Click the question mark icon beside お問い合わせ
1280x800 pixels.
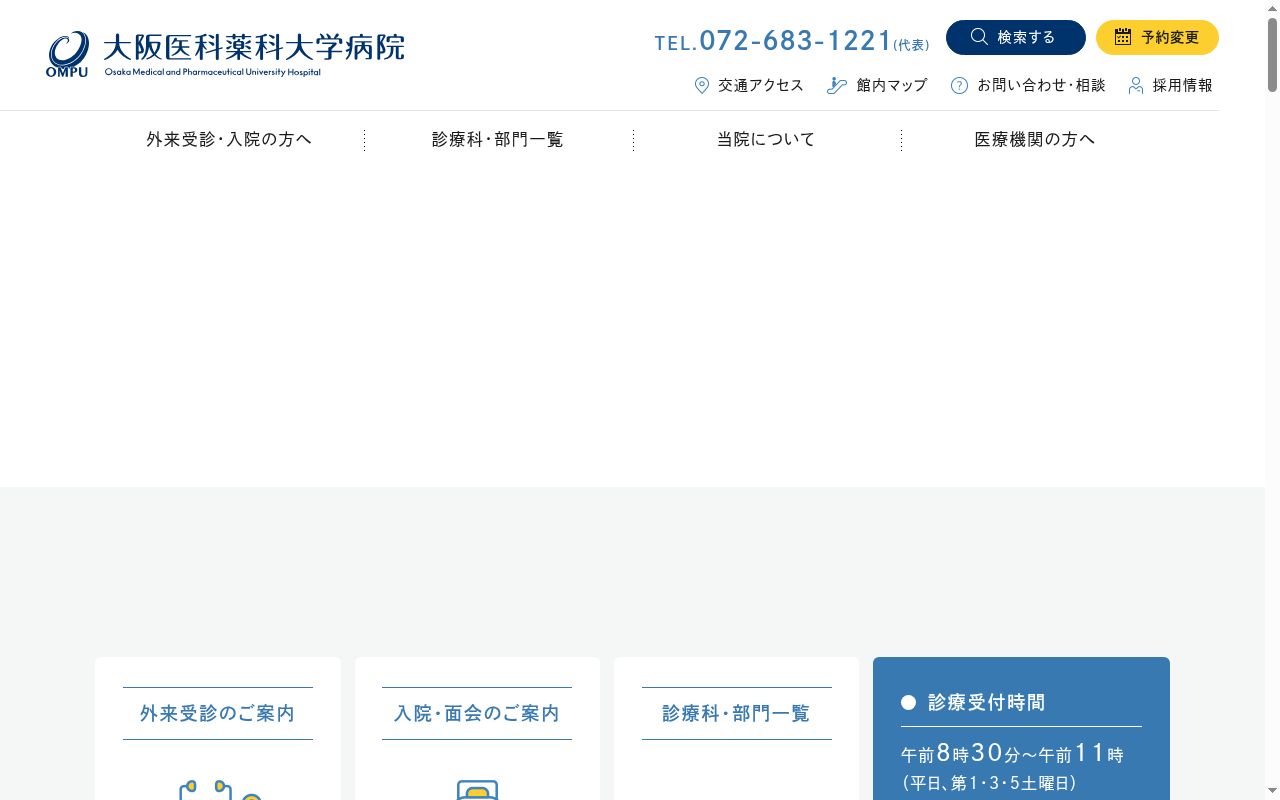(959, 86)
